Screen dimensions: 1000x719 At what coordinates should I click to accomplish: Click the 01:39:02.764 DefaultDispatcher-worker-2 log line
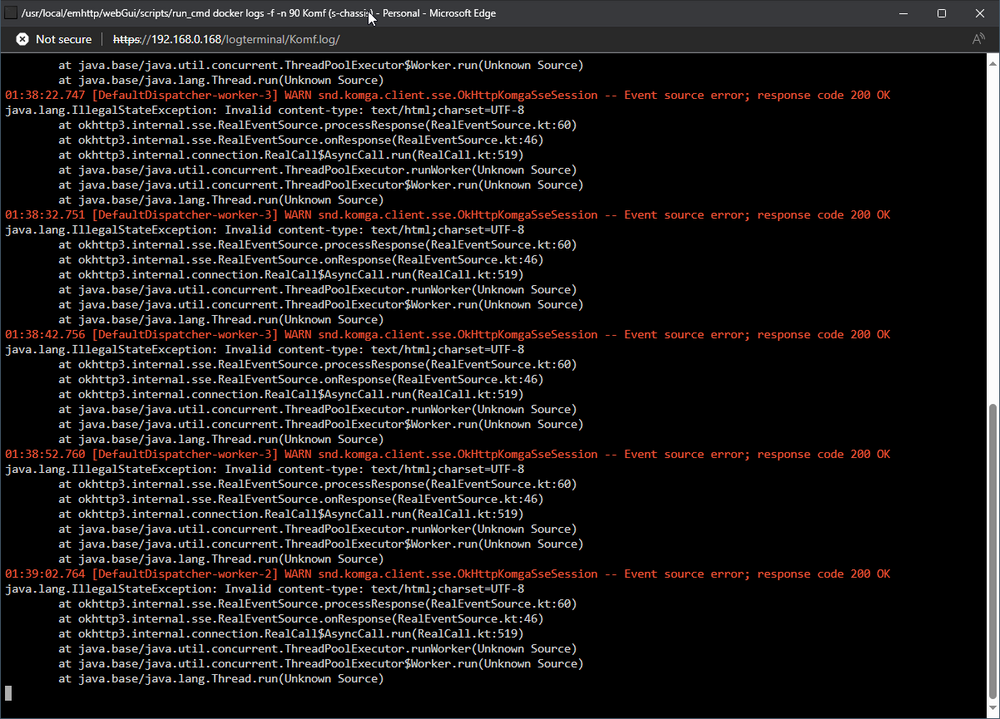pos(448,574)
